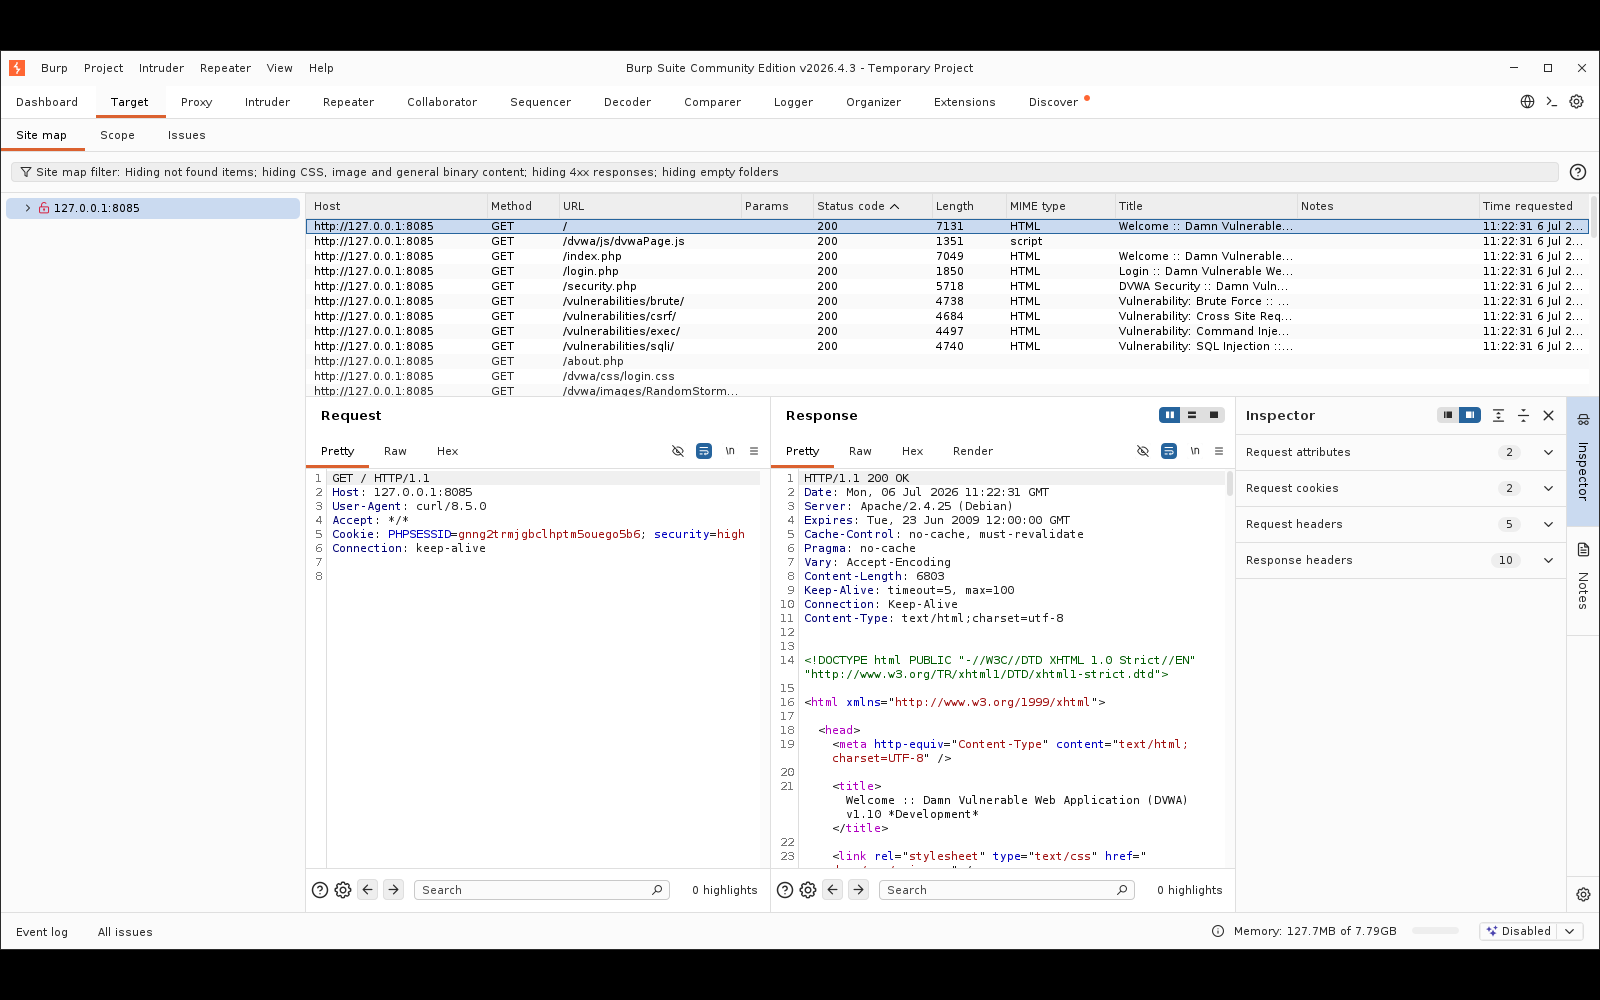Open the Response search settings gear
Viewport: 1600px width, 1000px height.
(808, 890)
